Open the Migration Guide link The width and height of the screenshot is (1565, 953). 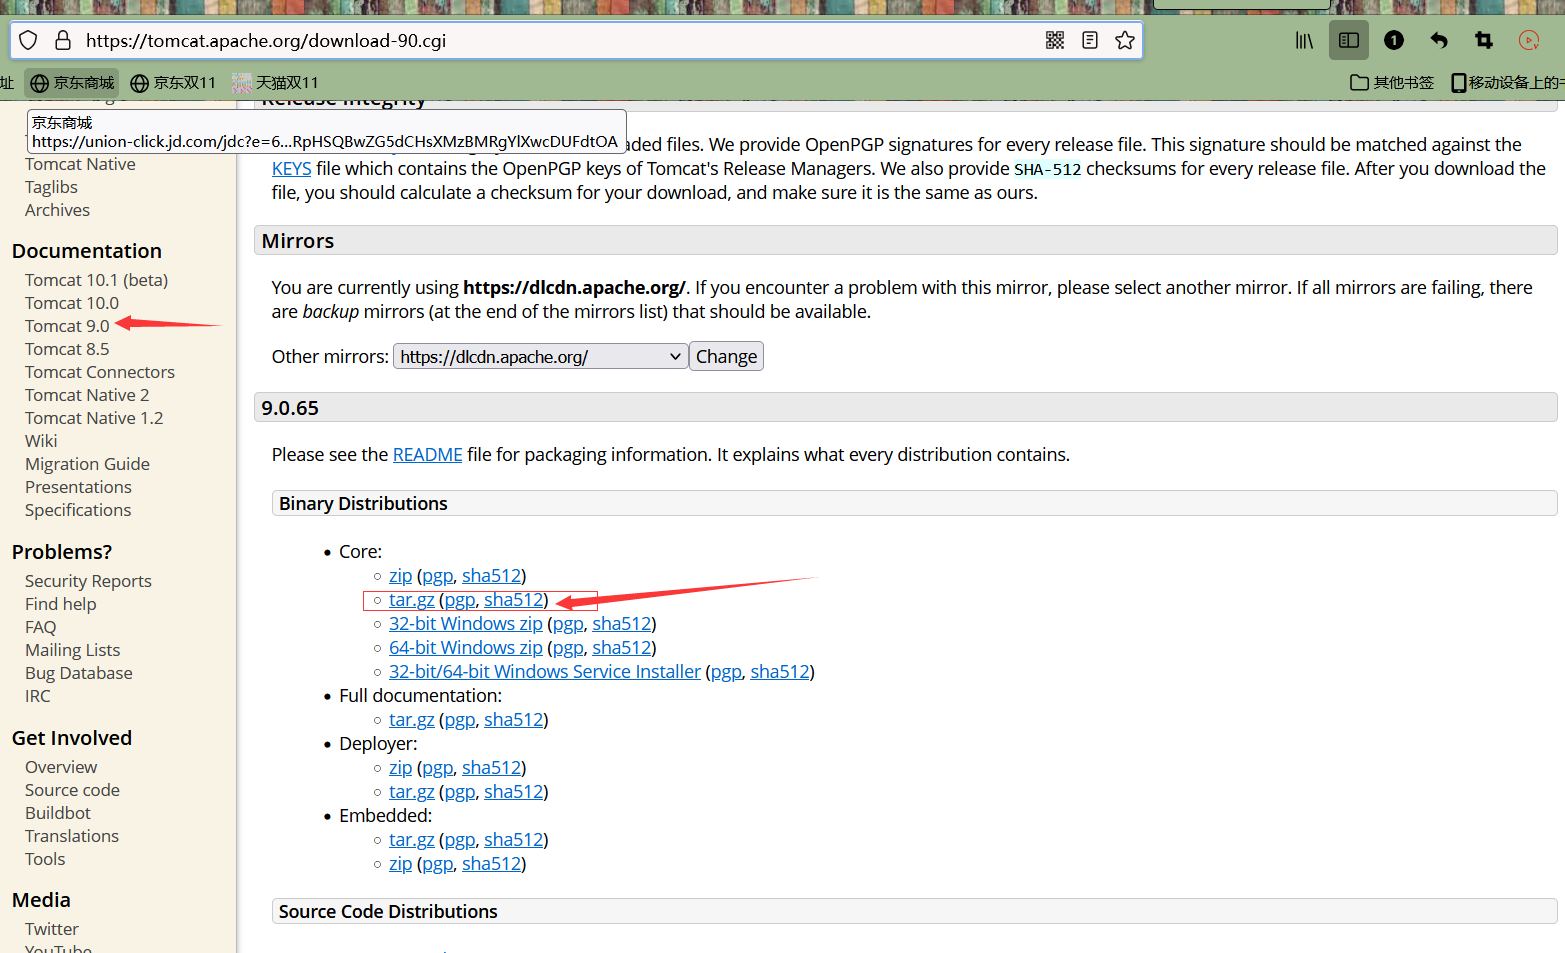pyautogui.click(x=87, y=465)
